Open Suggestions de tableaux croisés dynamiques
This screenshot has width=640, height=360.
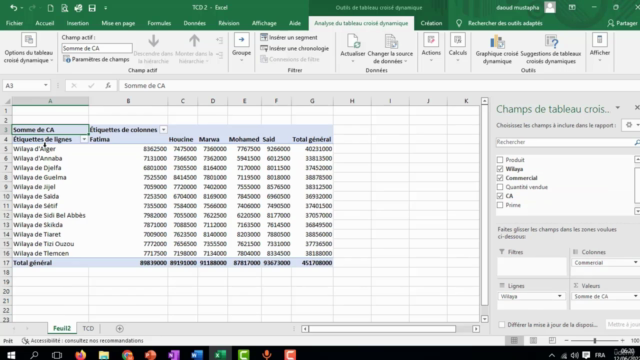pos(551,49)
